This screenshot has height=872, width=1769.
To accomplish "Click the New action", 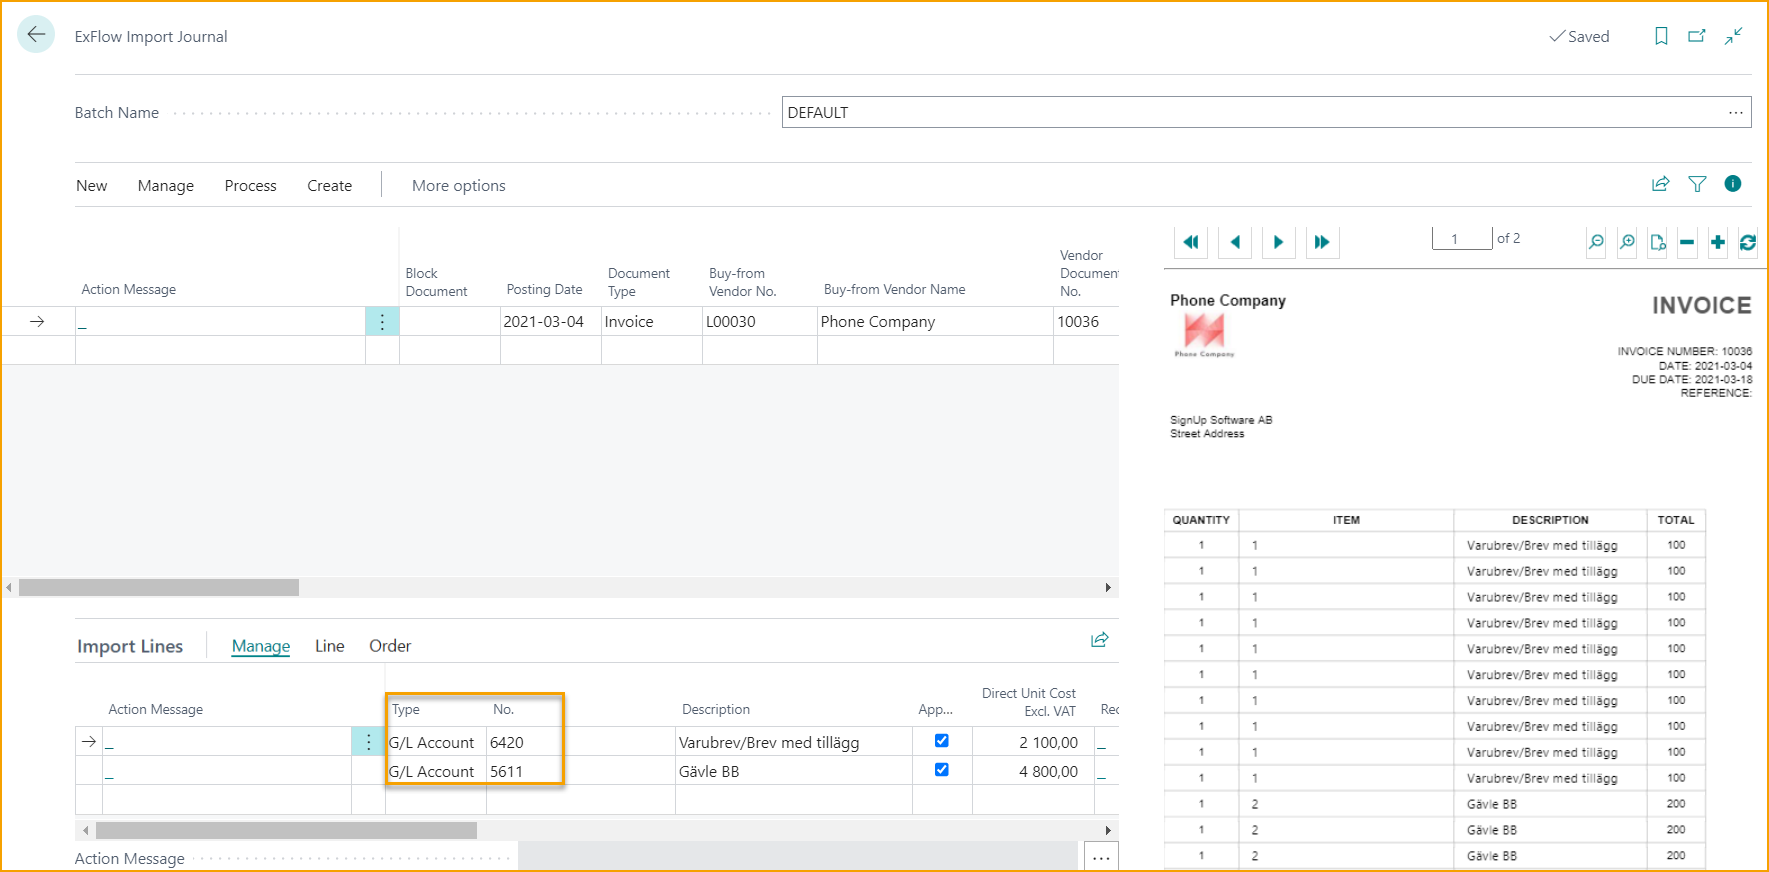I will click(x=91, y=186).
